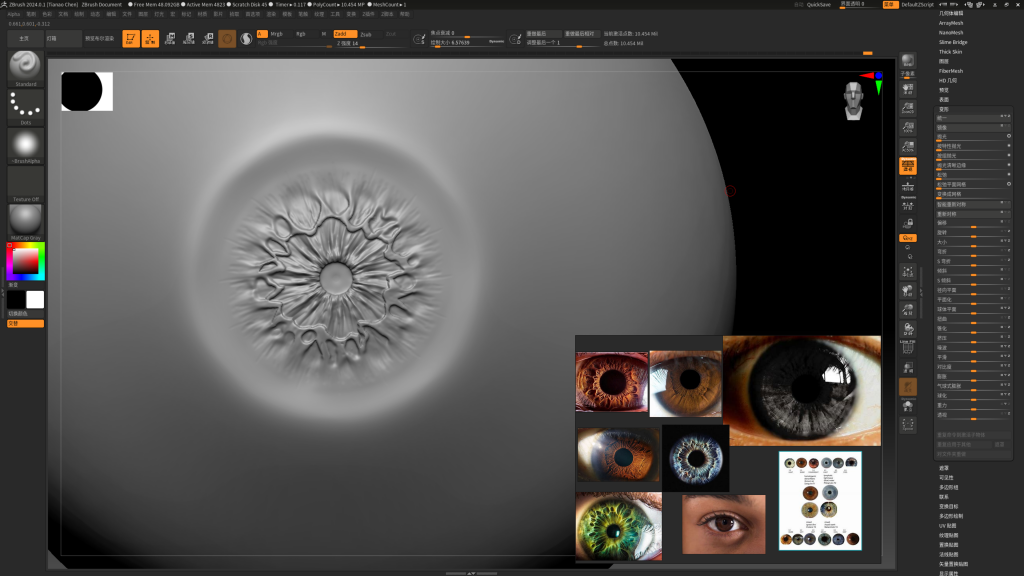Screen dimensions: 1024x576
Task: Click the large black-iris reference eye image
Action: point(802,391)
